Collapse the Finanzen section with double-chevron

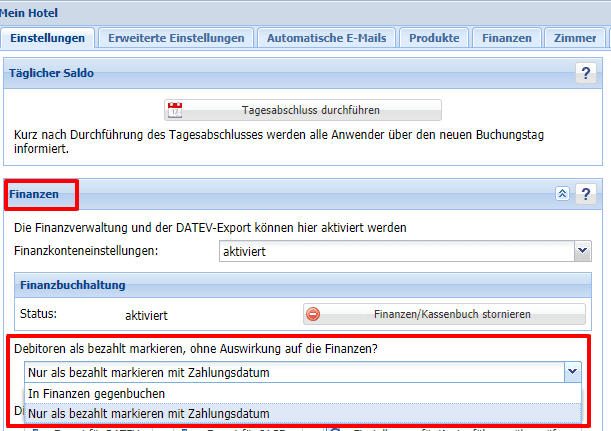tap(562, 193)
